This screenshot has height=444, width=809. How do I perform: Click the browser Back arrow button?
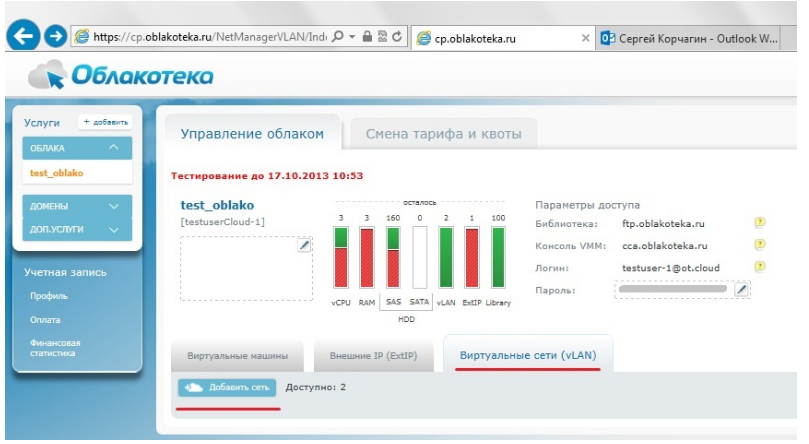tap(23, 36)
